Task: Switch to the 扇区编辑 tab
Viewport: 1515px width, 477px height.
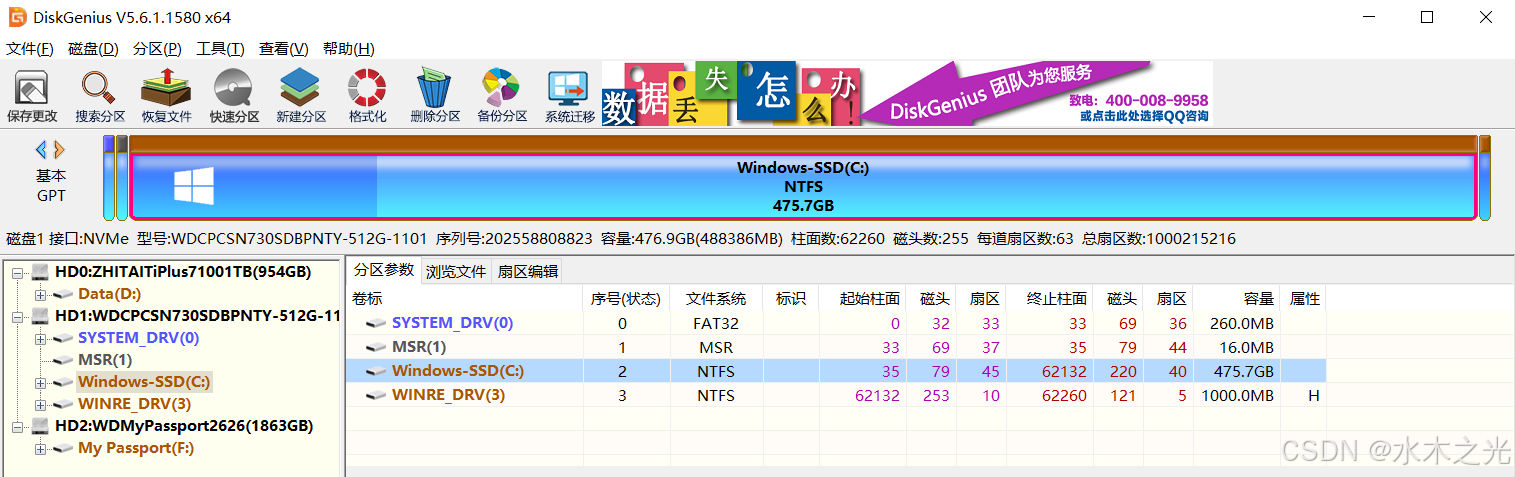Action: coord(528,271)
